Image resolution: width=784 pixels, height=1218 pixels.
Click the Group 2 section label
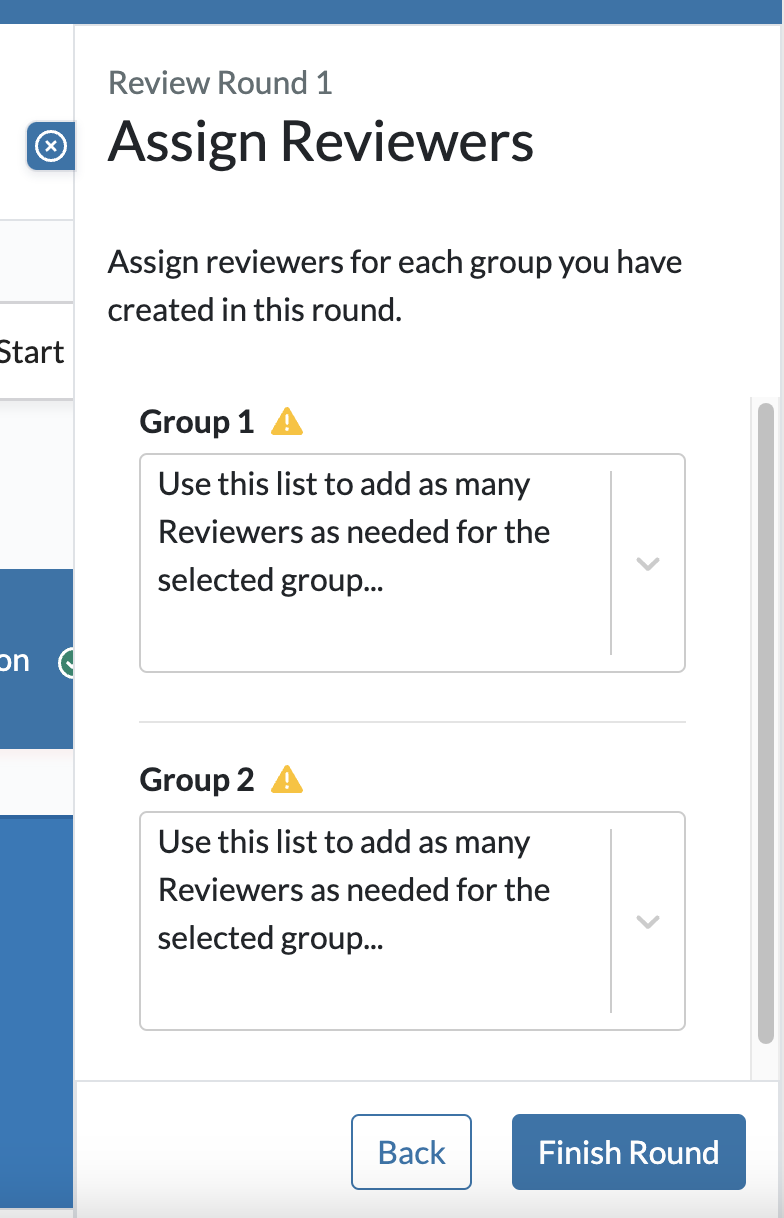[196, 779]
